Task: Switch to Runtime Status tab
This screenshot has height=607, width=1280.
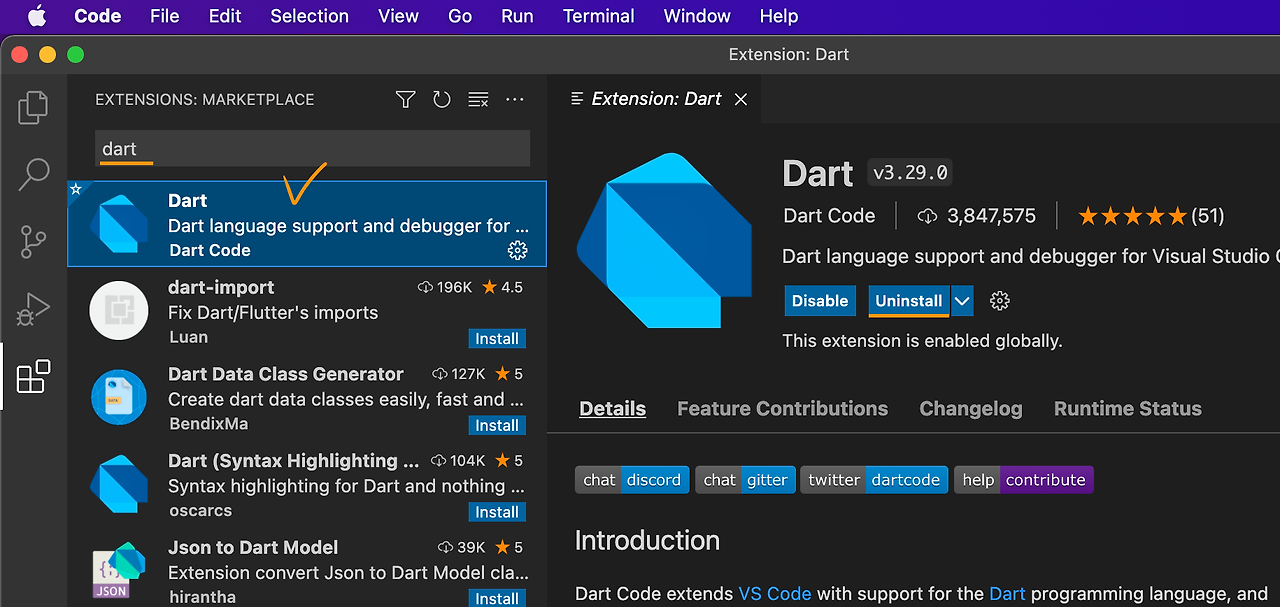Action: click(1128, 408)
